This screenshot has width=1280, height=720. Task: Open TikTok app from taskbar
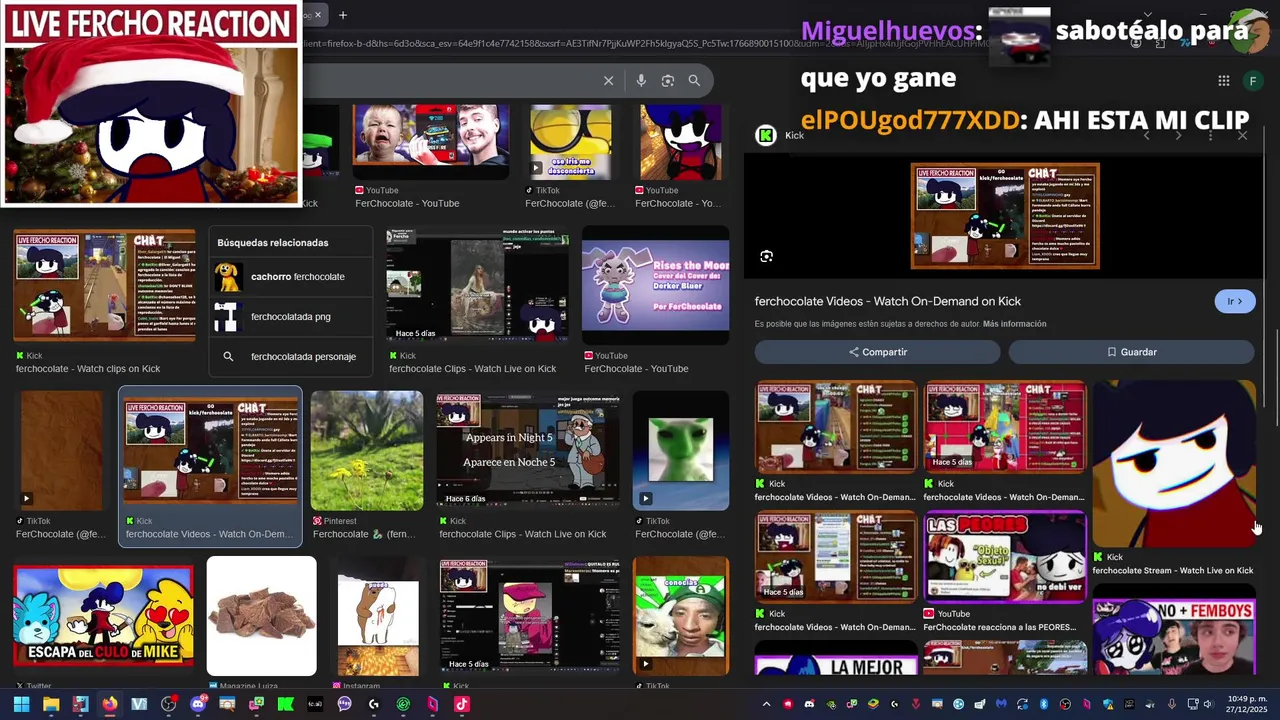pyautogui.click(x=461, y=704)
